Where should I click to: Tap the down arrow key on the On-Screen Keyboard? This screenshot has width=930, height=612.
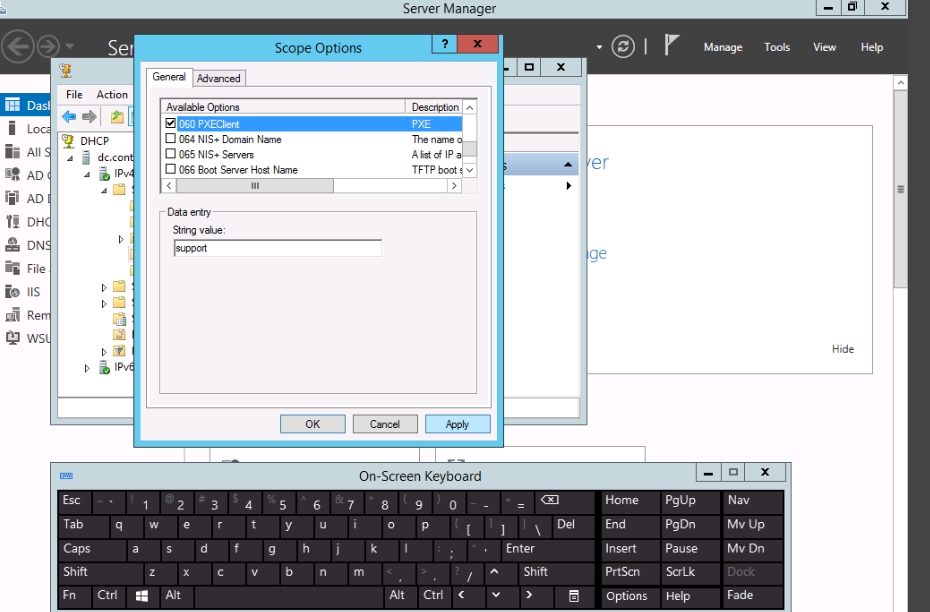[x=496, y=595]
